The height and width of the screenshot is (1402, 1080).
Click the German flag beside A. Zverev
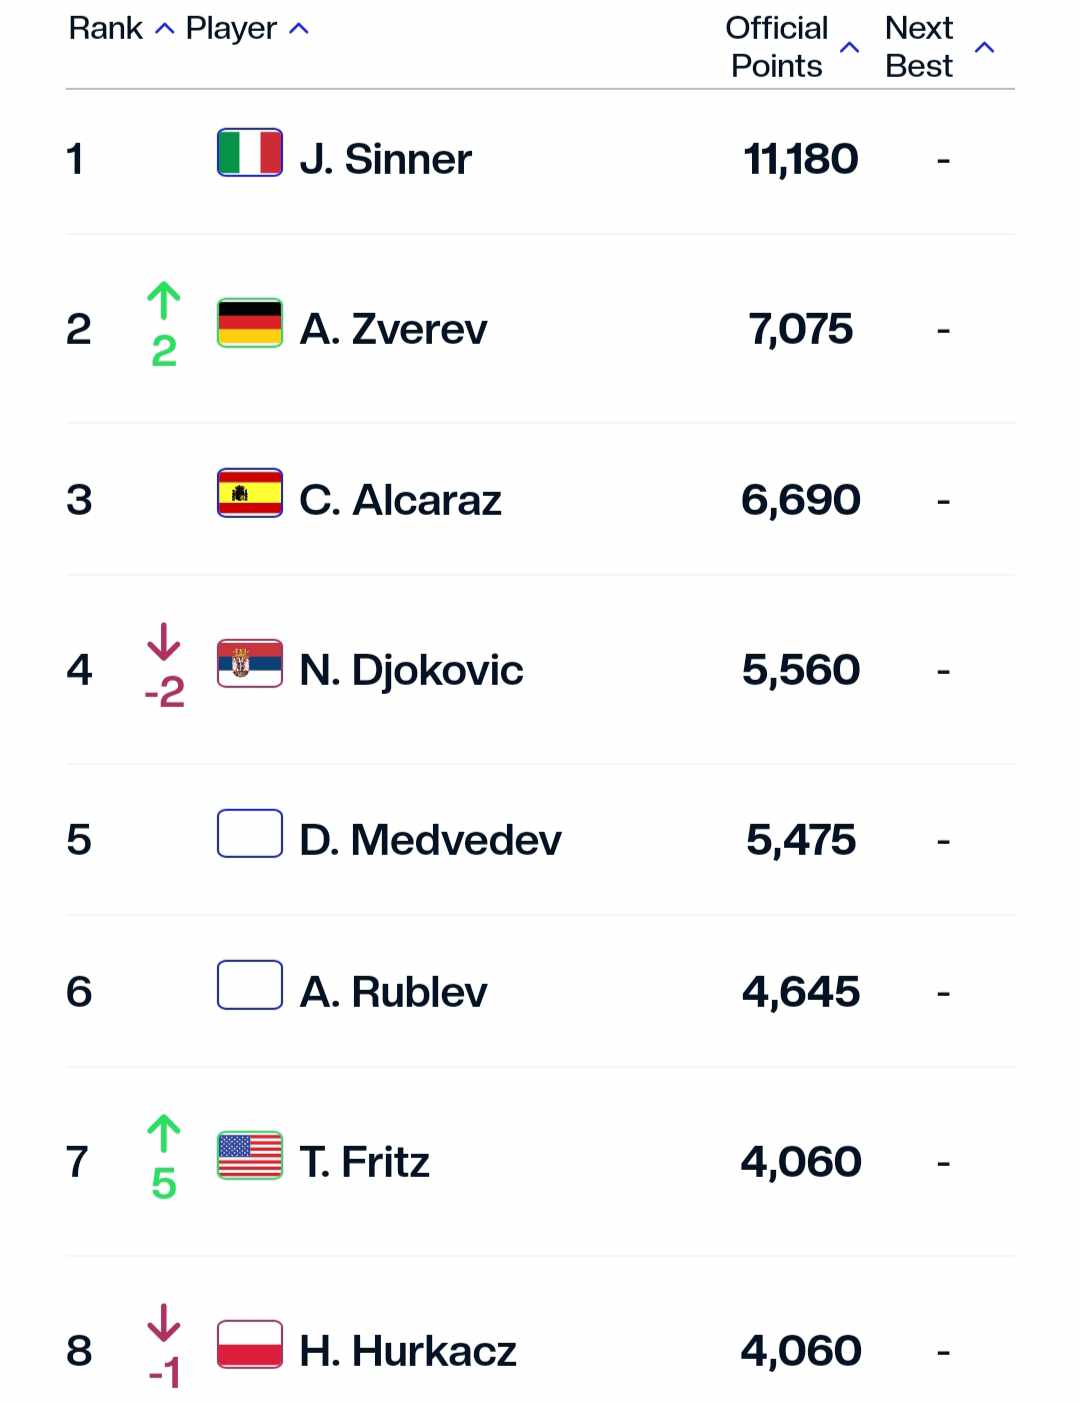[250, 323]
